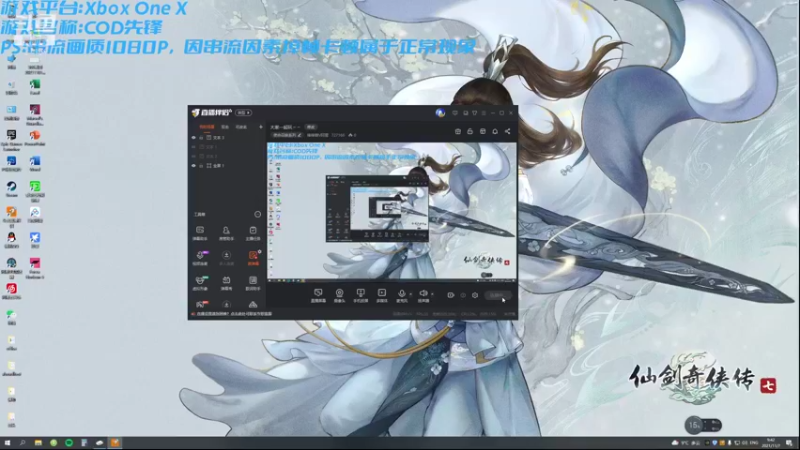Open the messages icon in the title bar
Image resolution: width=800 pixels, height=450 pixels.
[x=455, y=113]
